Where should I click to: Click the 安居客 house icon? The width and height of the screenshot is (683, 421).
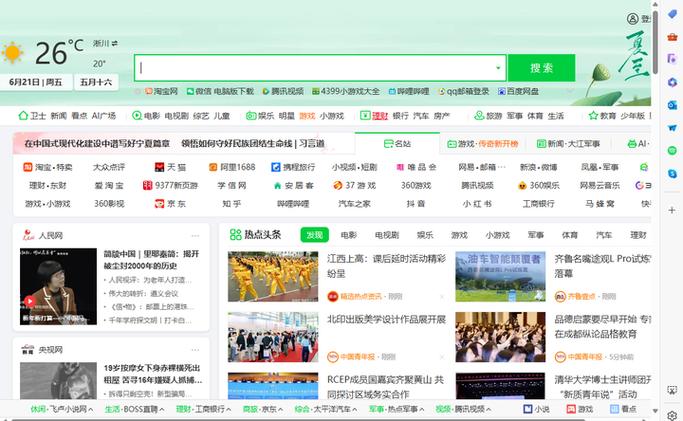click(x=278, y=185)
